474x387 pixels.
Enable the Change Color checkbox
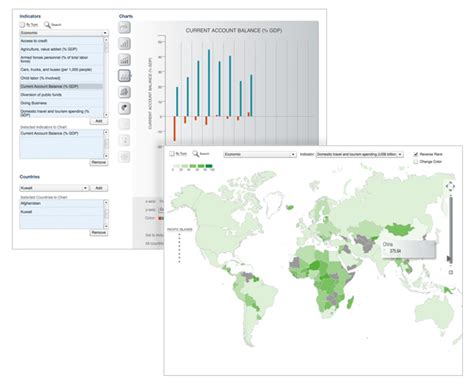(x=416, y=162)
